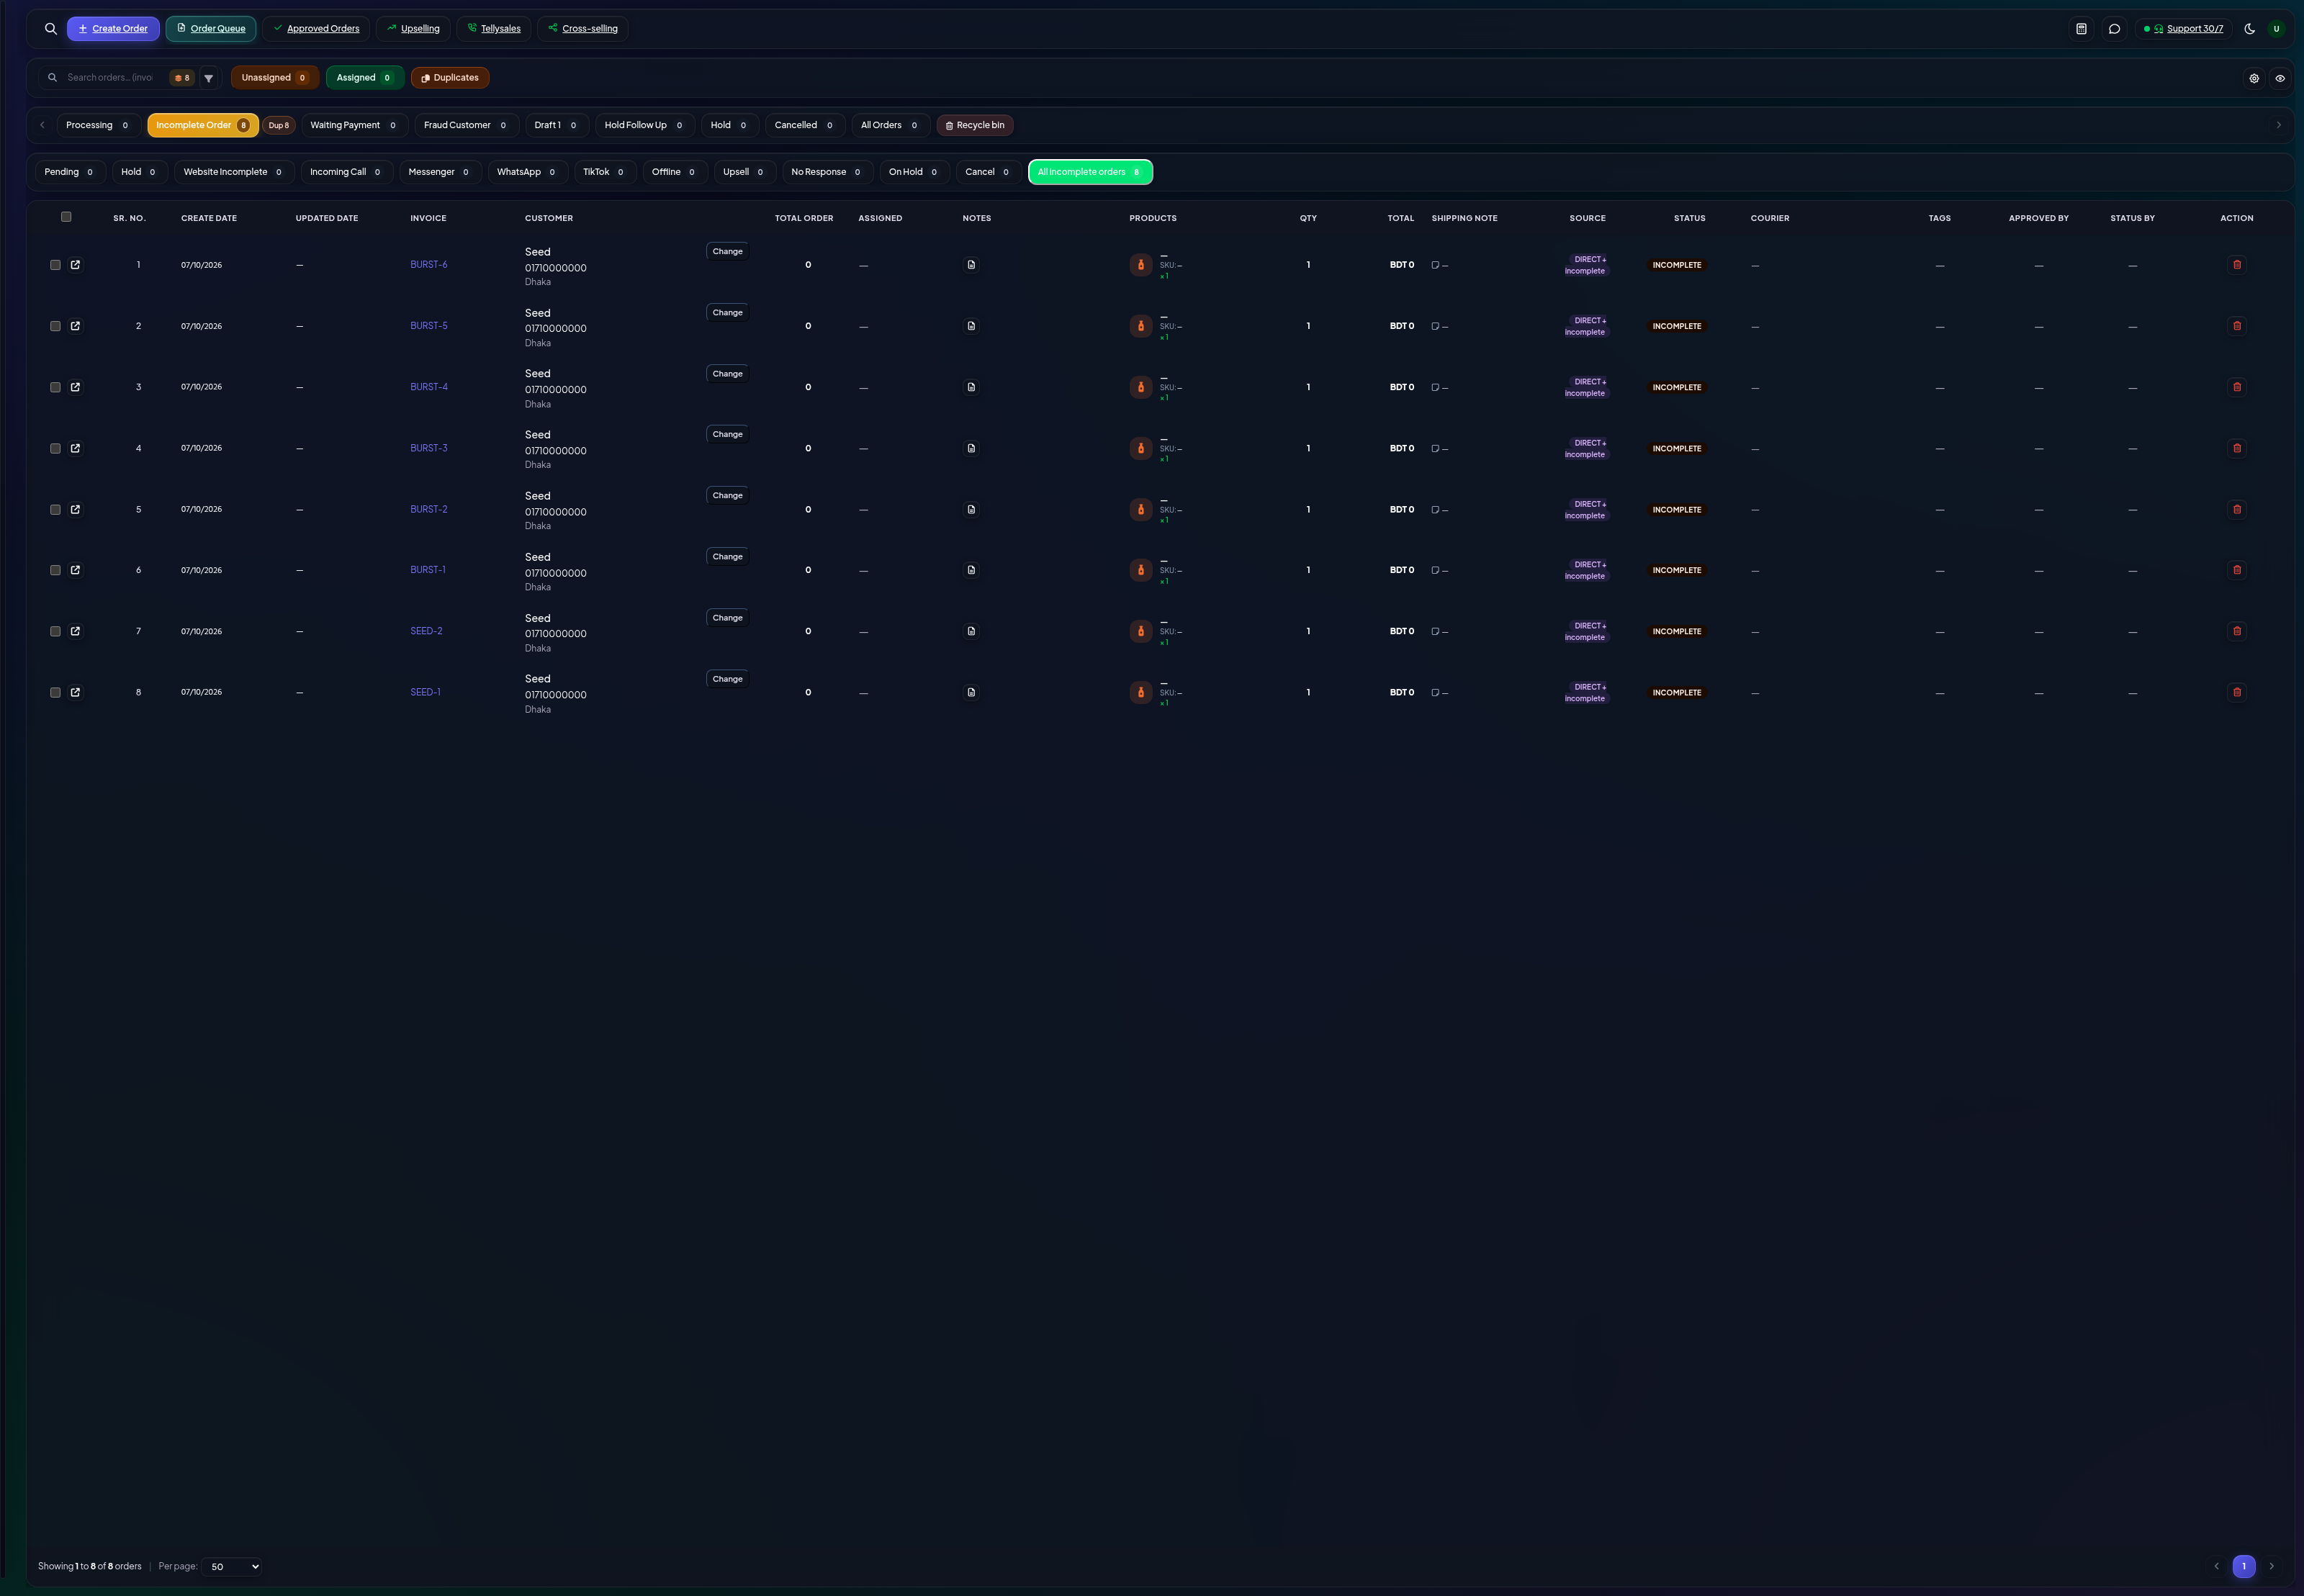The image size is (2304, 1596).
Task: Open notes icon for BURST-5 row
Action: [x=971, y=326]
